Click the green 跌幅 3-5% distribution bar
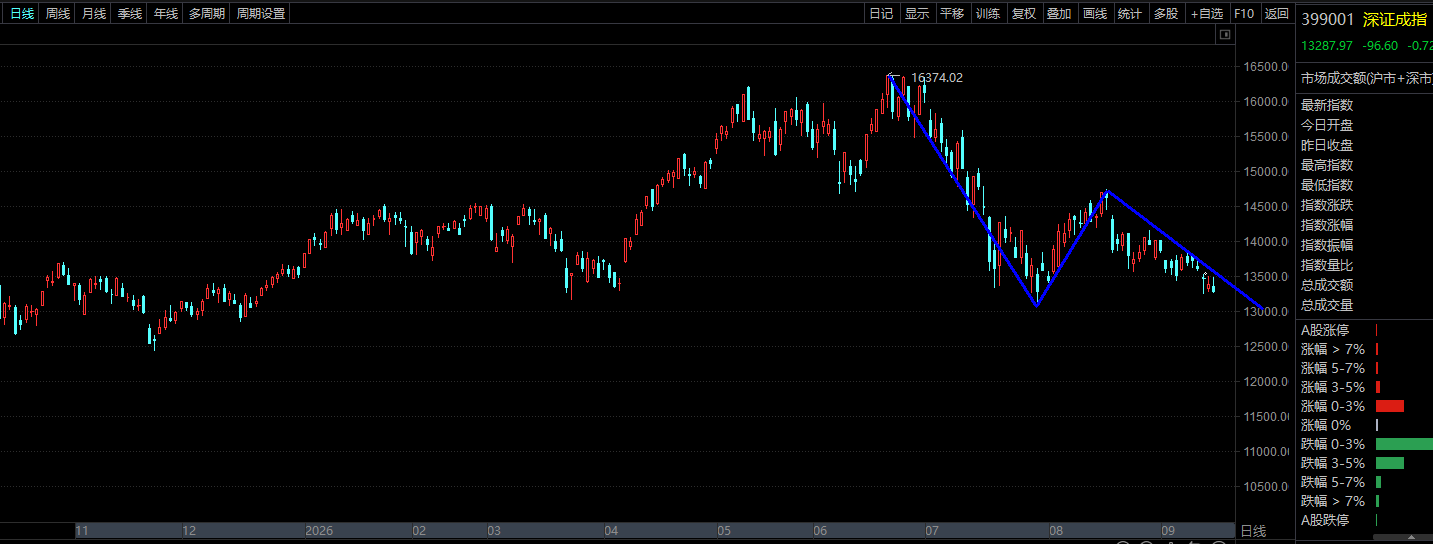This screenshot has width=1433, height=544. (x=1390, y=463)
